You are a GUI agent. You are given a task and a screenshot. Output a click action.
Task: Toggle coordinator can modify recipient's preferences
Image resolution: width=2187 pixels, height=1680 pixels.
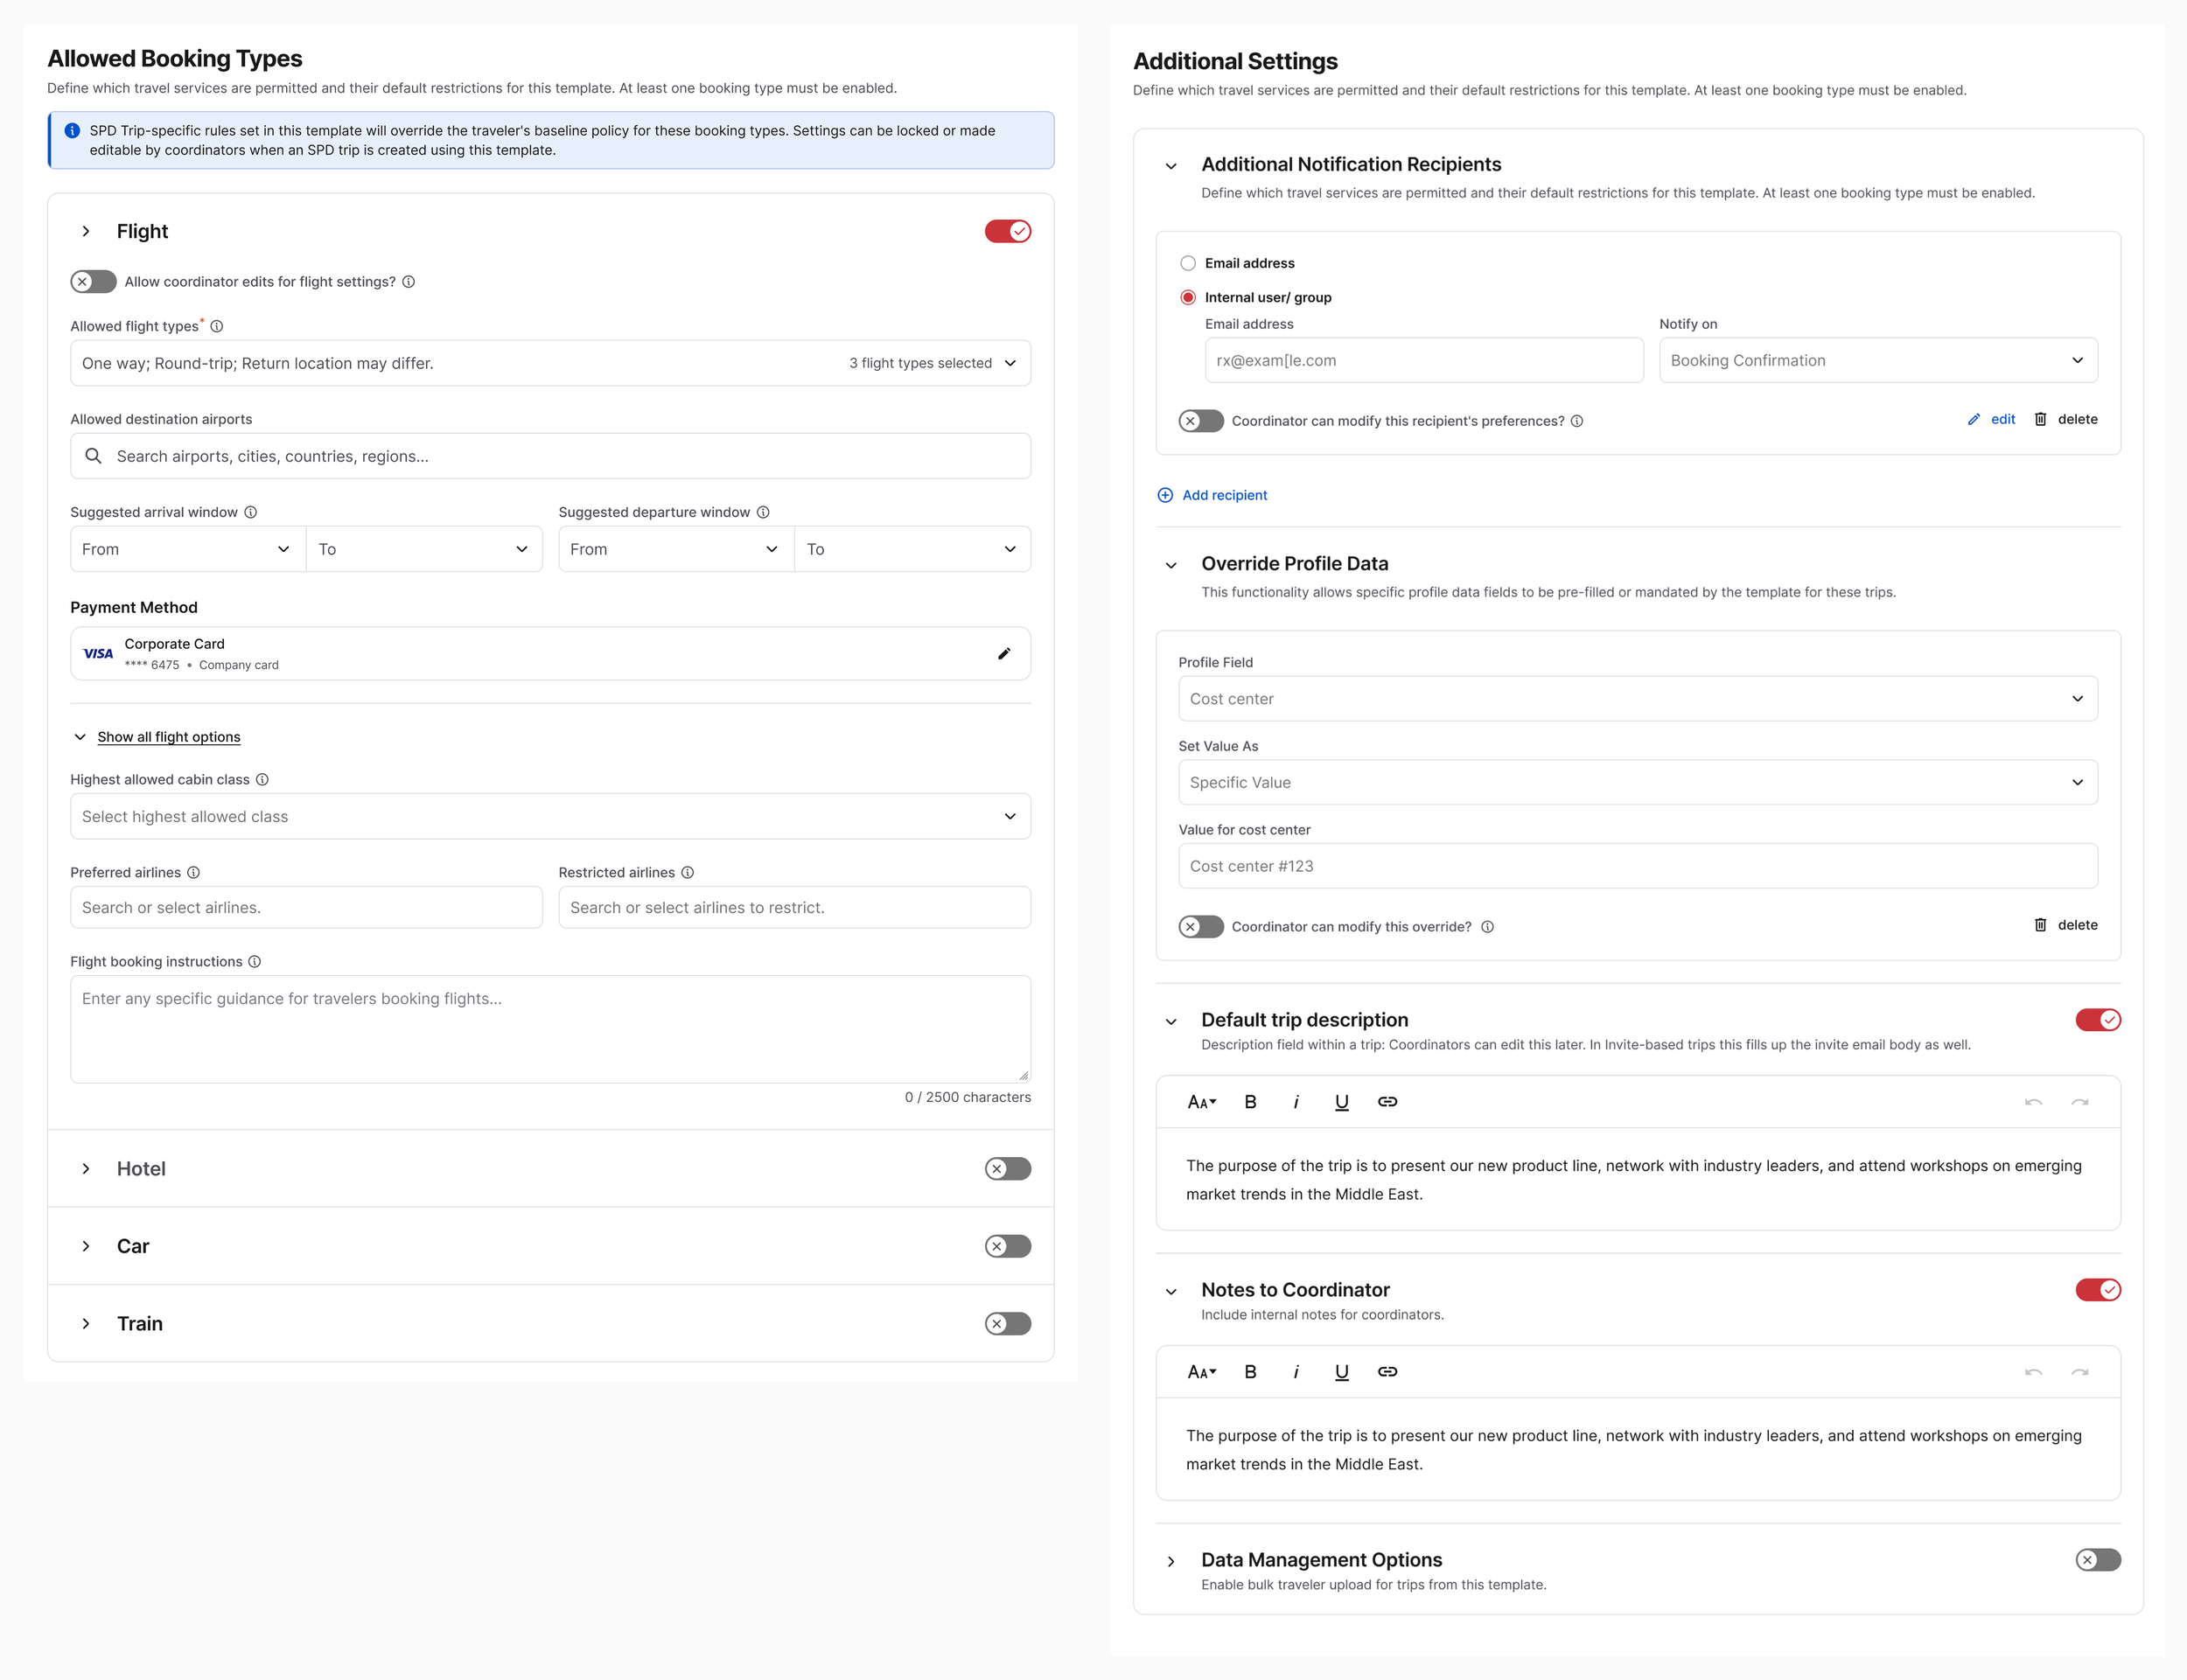coord(1201,421)
